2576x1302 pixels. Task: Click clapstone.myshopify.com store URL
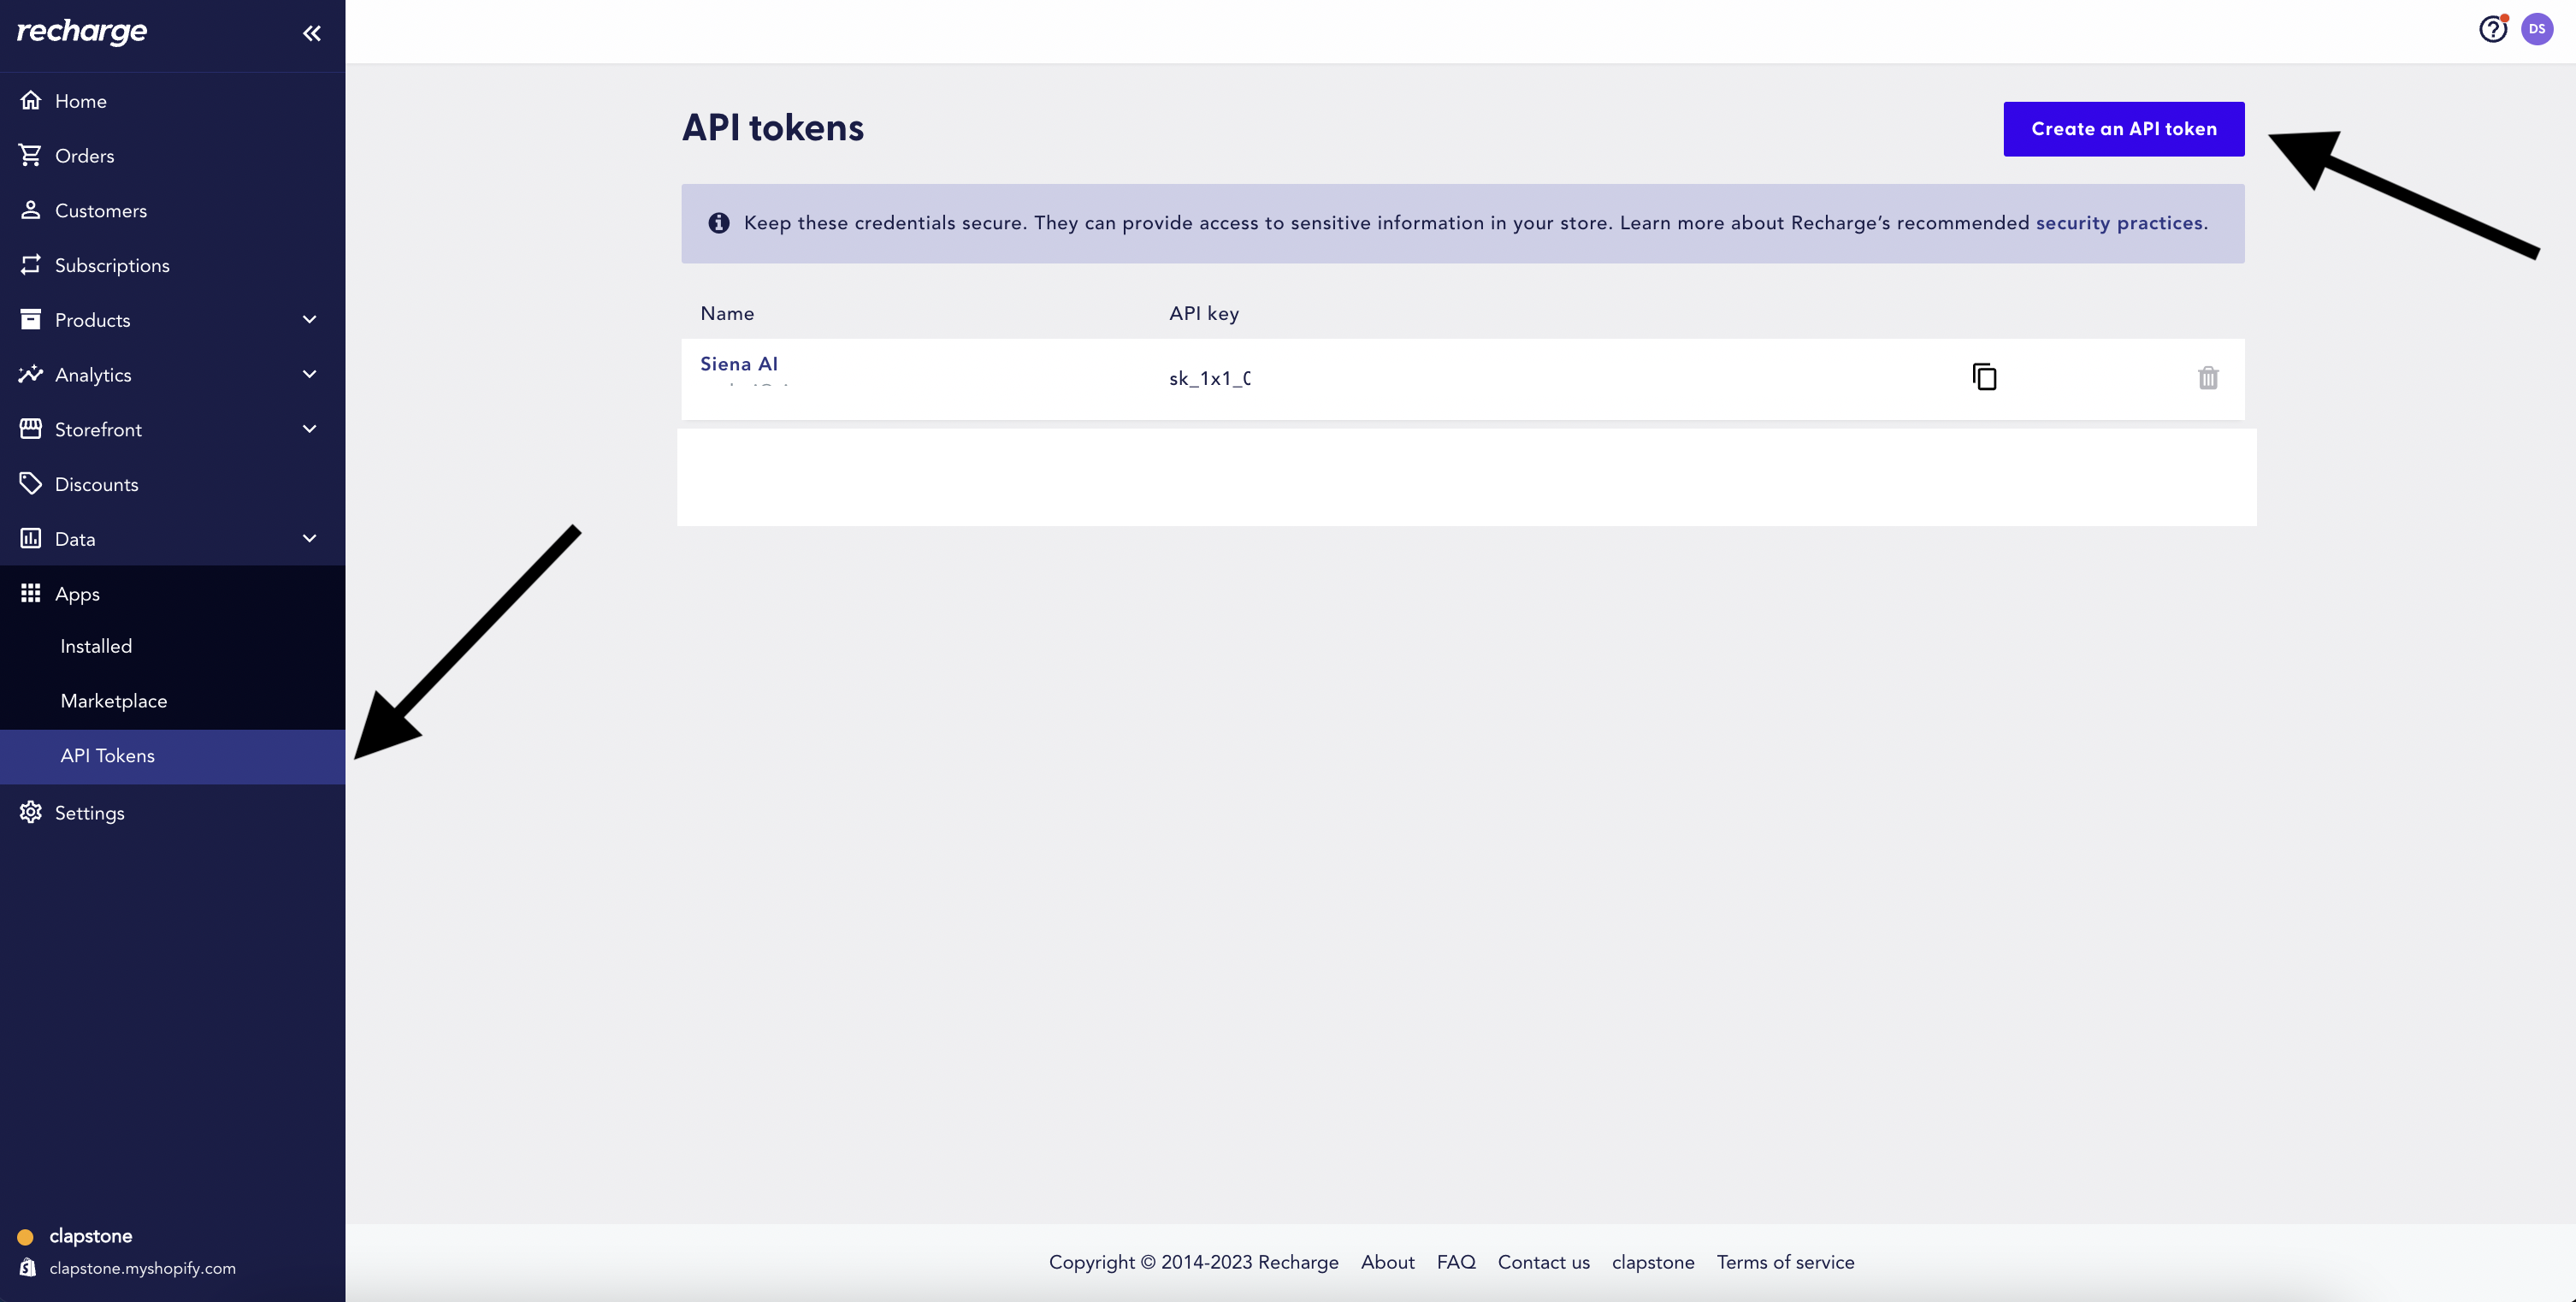(x=143, y=1268)
